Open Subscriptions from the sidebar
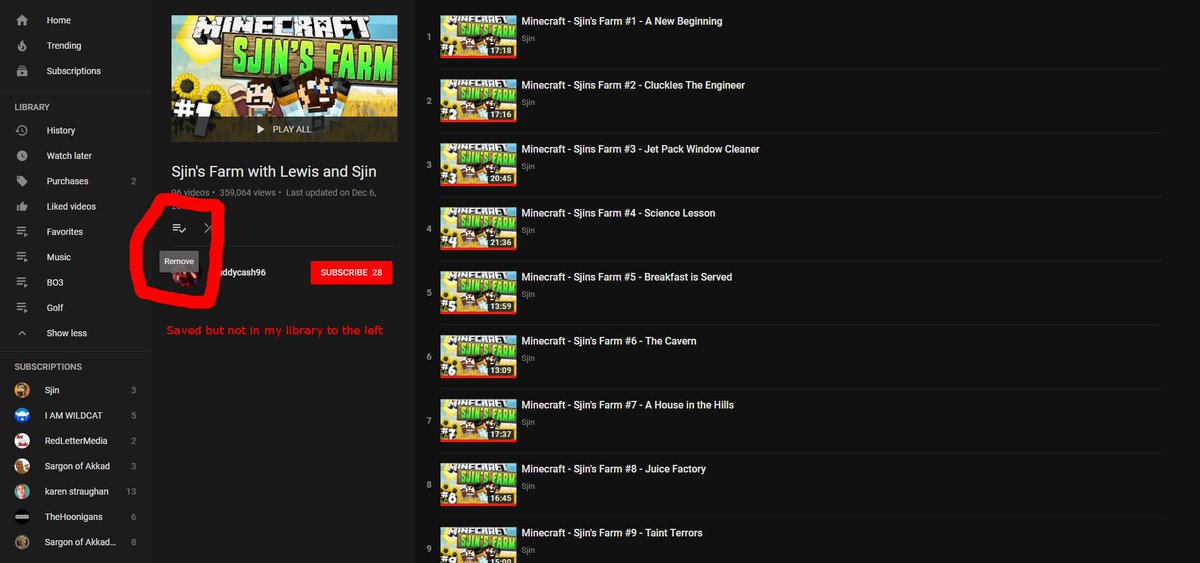 75,71
